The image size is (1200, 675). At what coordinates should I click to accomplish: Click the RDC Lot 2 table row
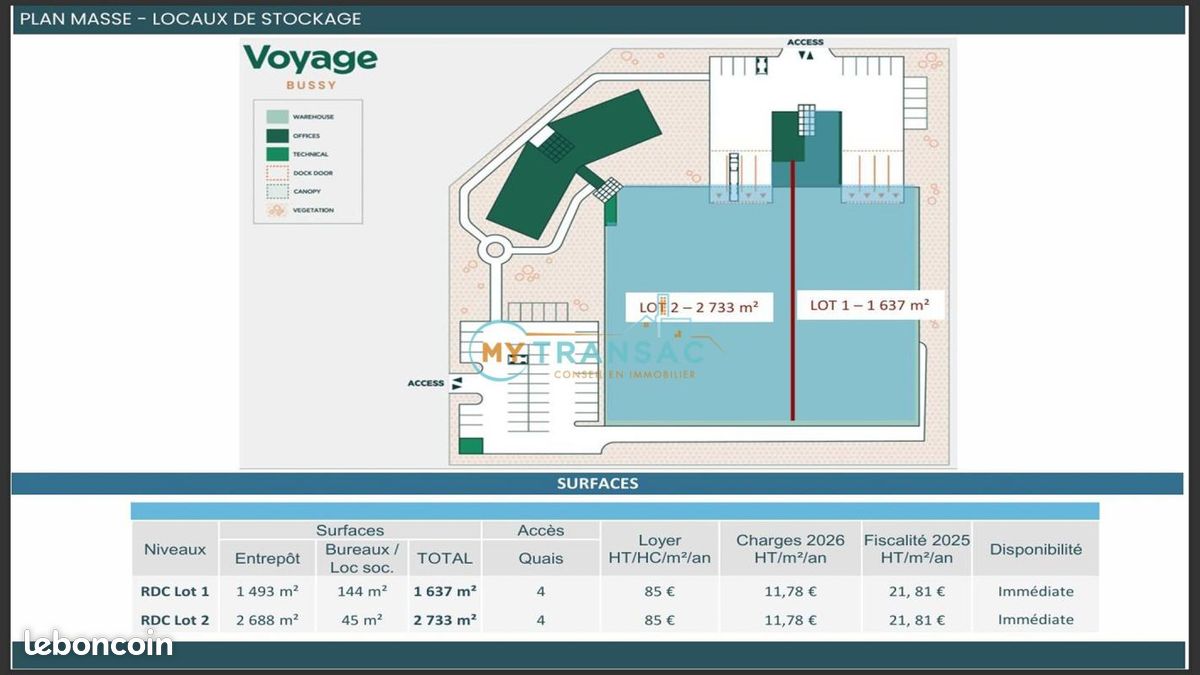pos(615,620)
